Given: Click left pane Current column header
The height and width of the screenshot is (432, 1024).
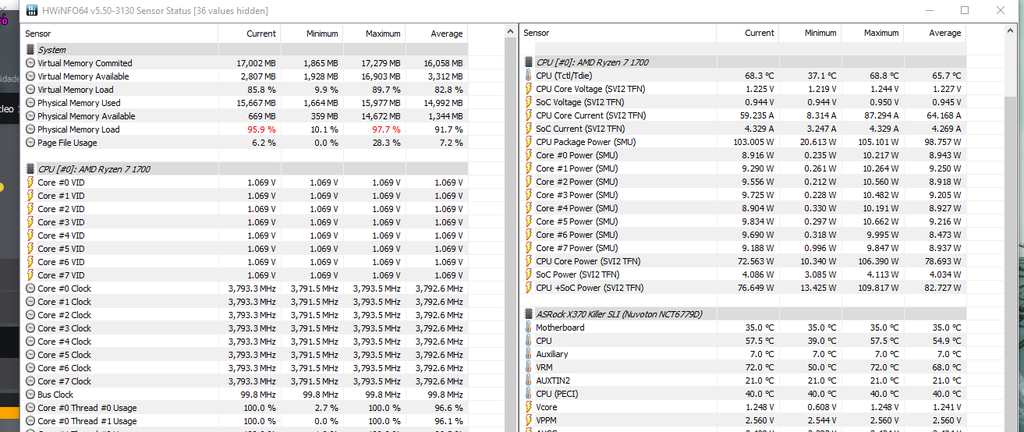Looking at the screenshot, I should 249,33.
